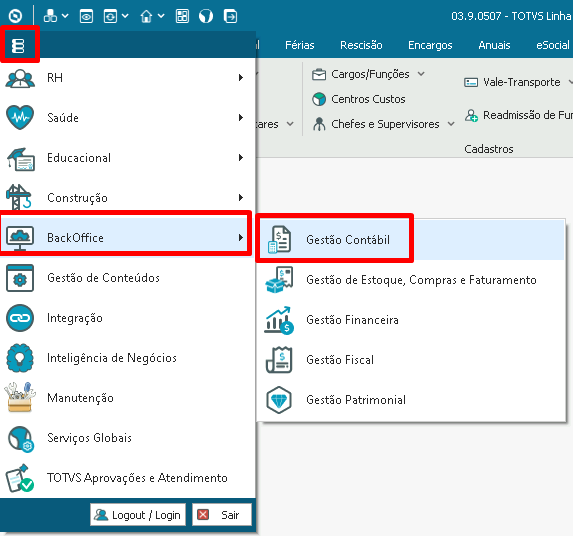The height and width of the screenshot is (536, 573).
Task: Click the TOTVS logo icon in title bar
Action: pyautogui.click(x=15, y=16)
